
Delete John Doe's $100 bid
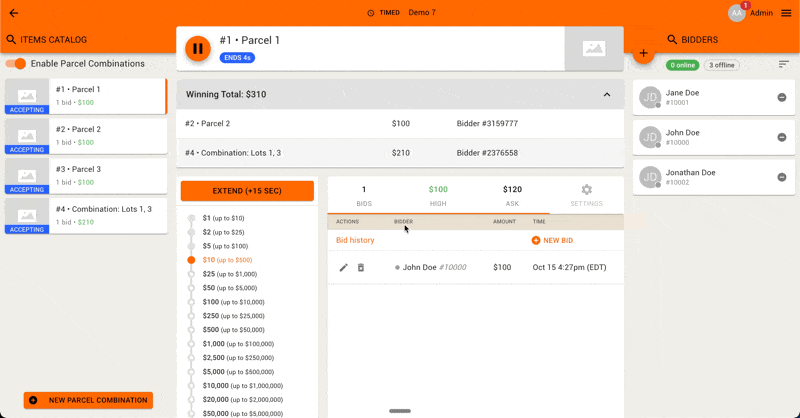click(361, 267)
